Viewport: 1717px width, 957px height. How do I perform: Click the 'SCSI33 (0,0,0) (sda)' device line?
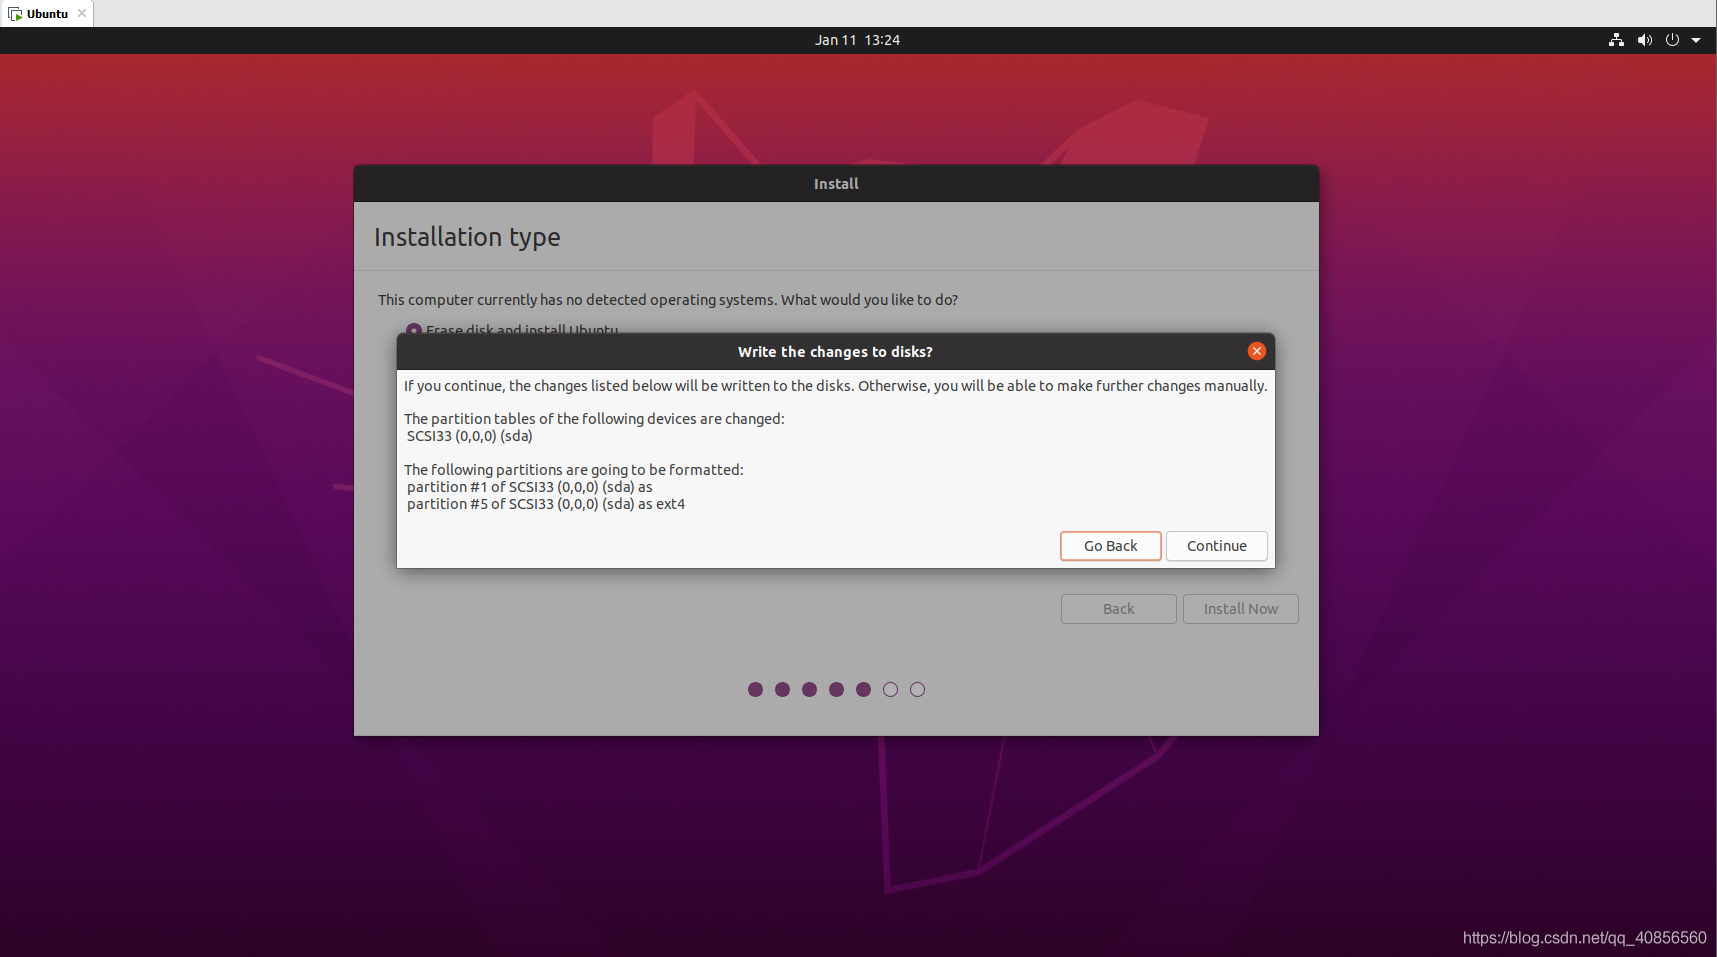click(x=469, y=436)
